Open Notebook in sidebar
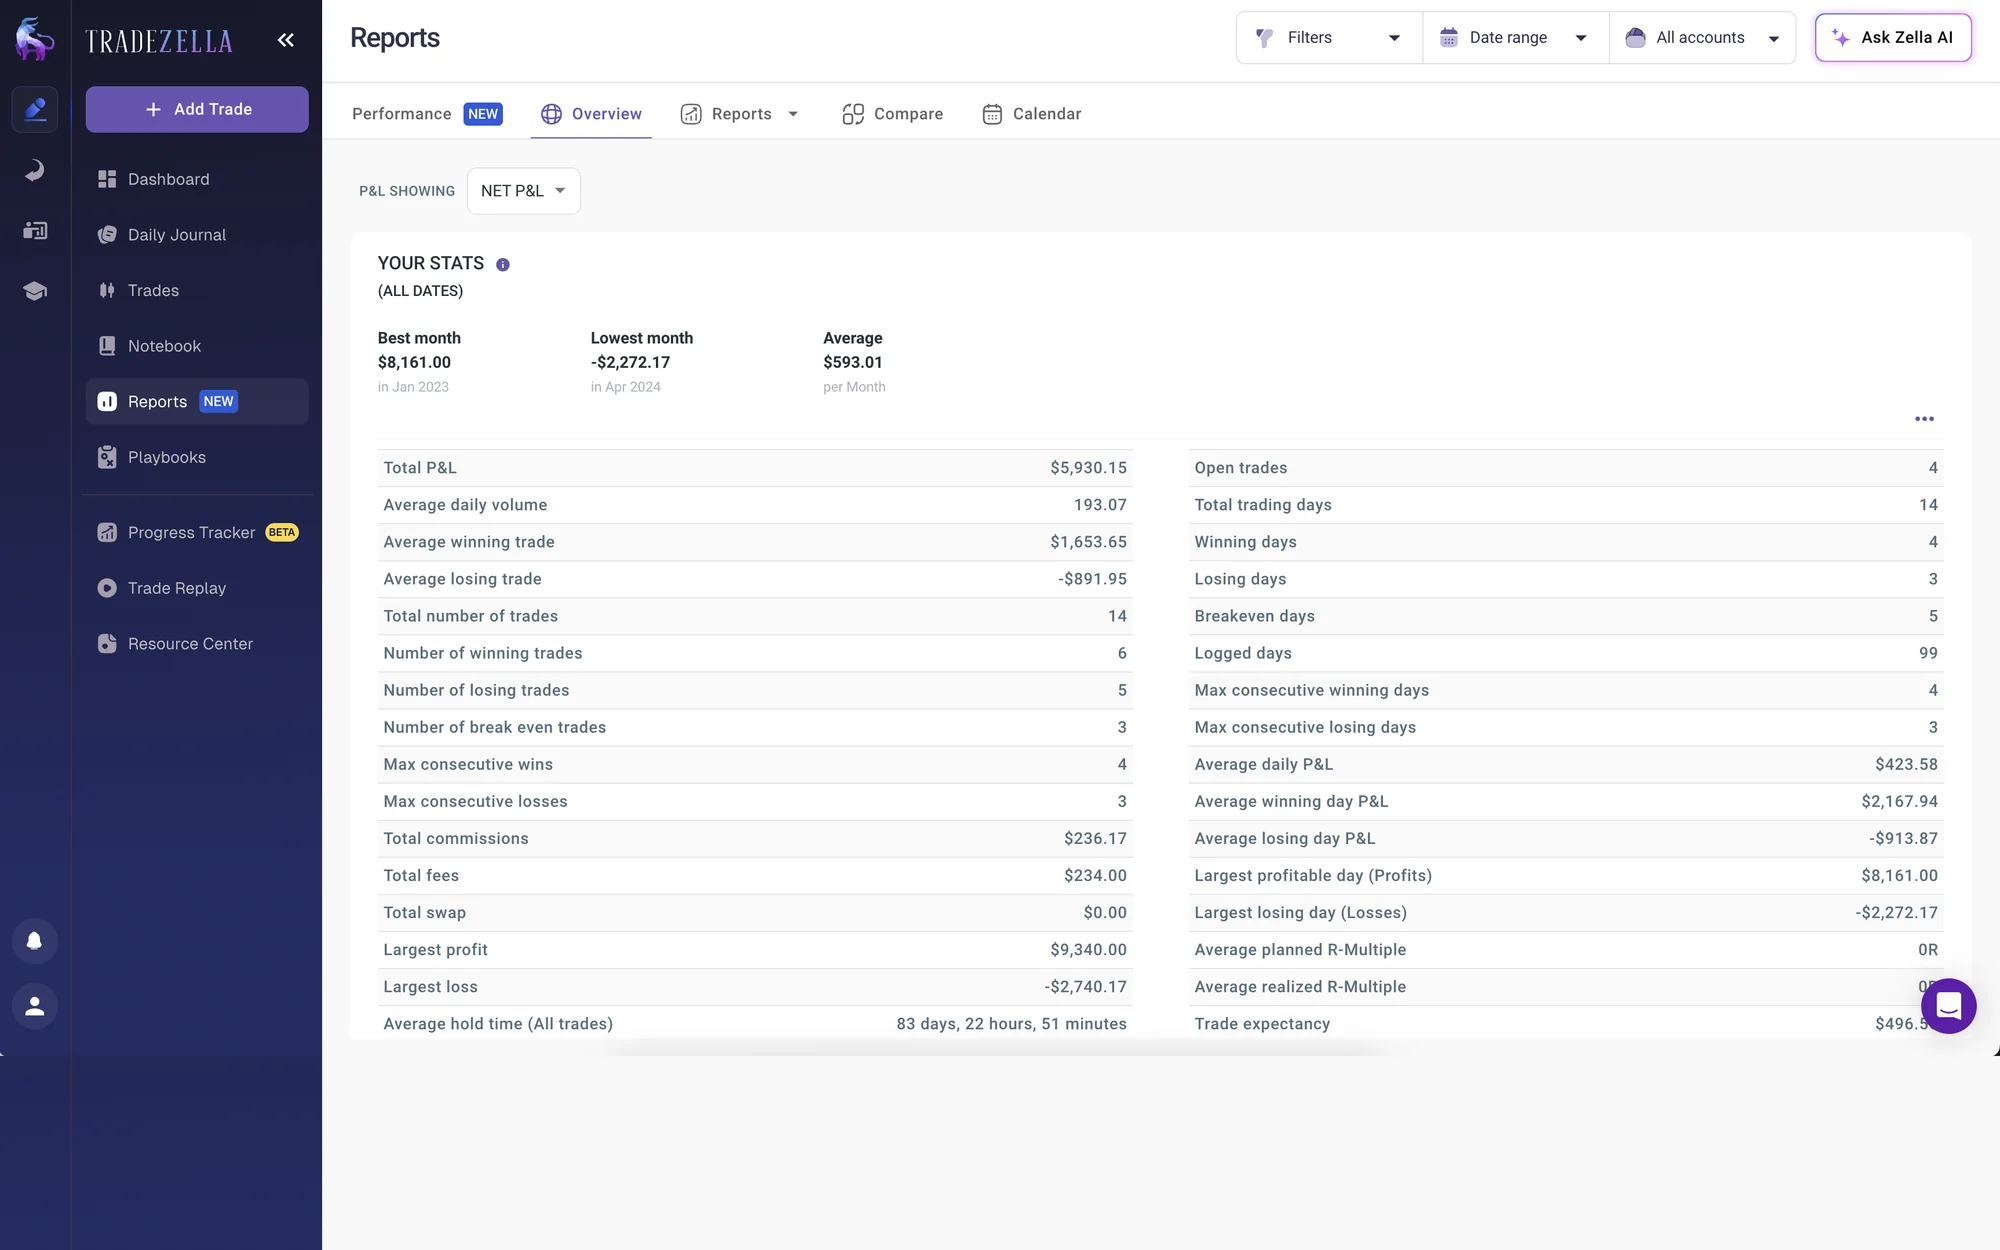This screenshot has height=1250, width=2000. tap(197, 346)
